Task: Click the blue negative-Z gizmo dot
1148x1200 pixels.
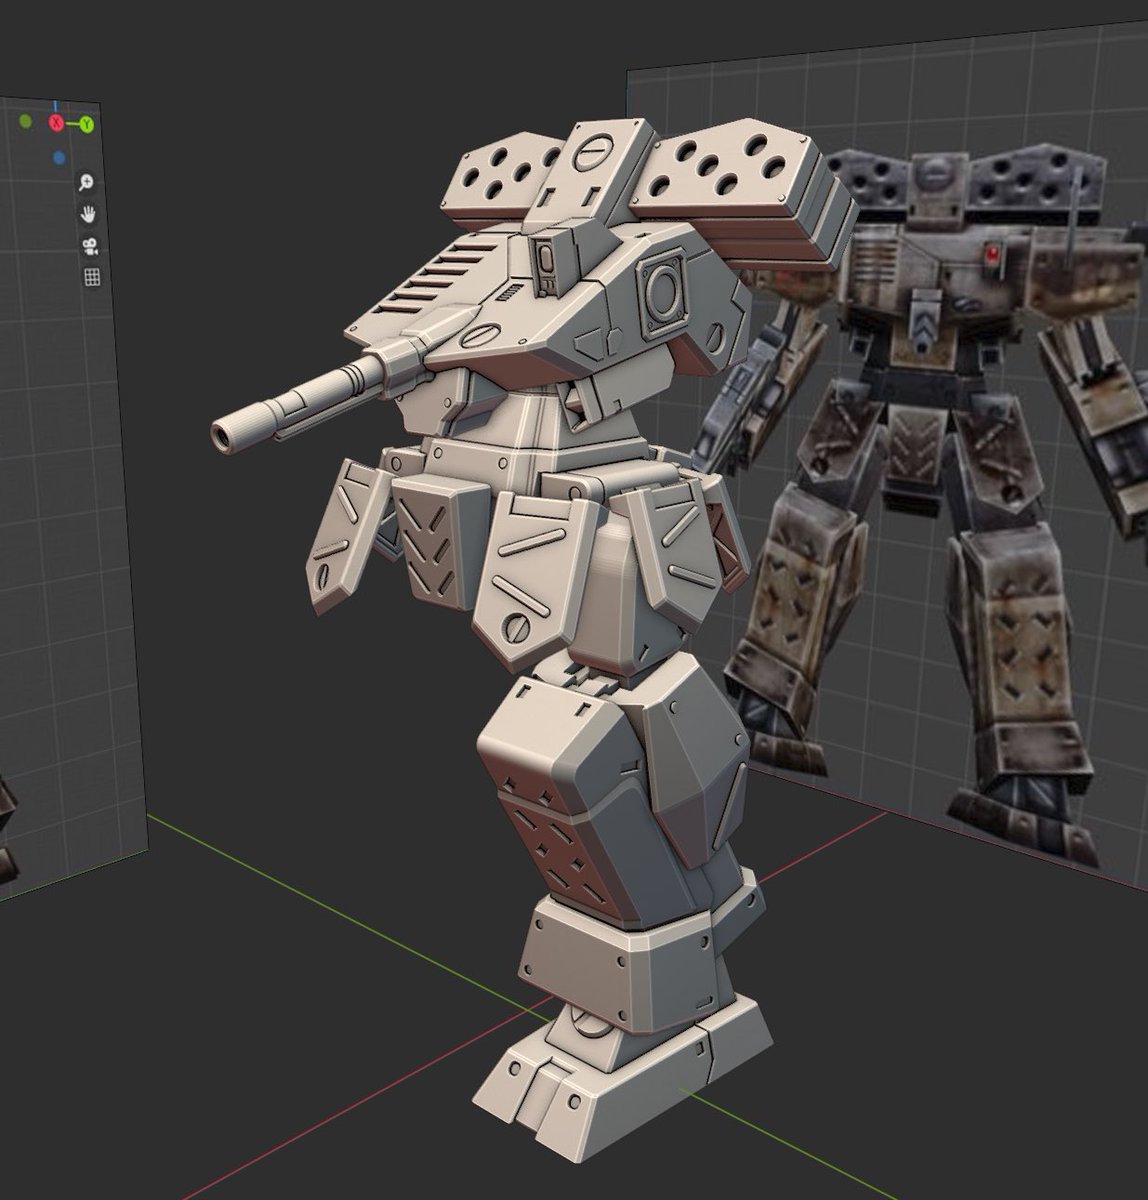Action: (x=59, y=157)
